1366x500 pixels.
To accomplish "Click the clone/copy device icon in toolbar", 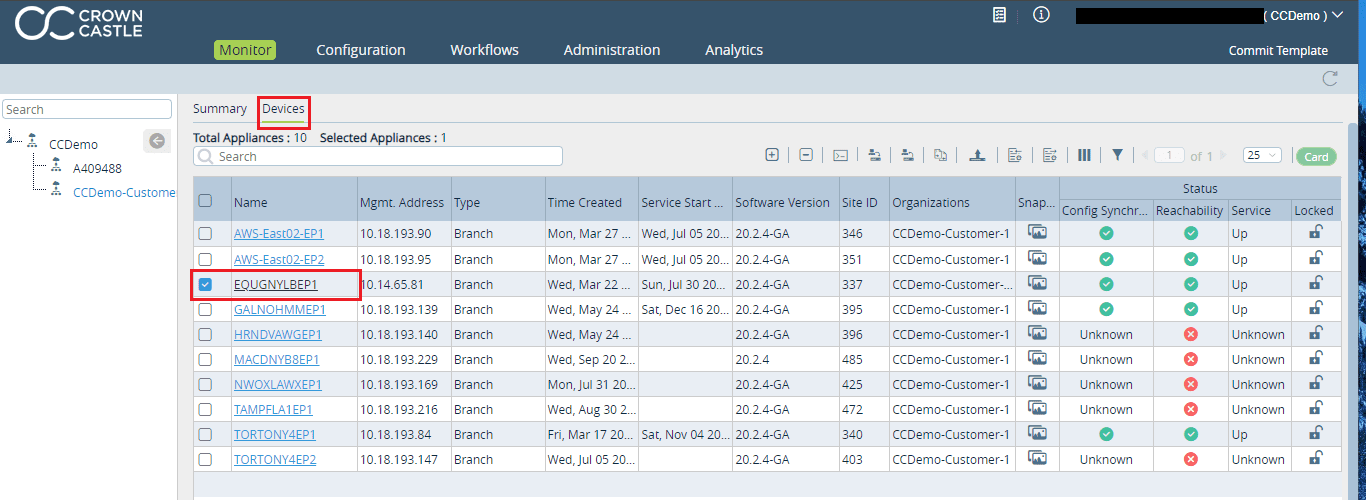I will [x=941, y=155].
